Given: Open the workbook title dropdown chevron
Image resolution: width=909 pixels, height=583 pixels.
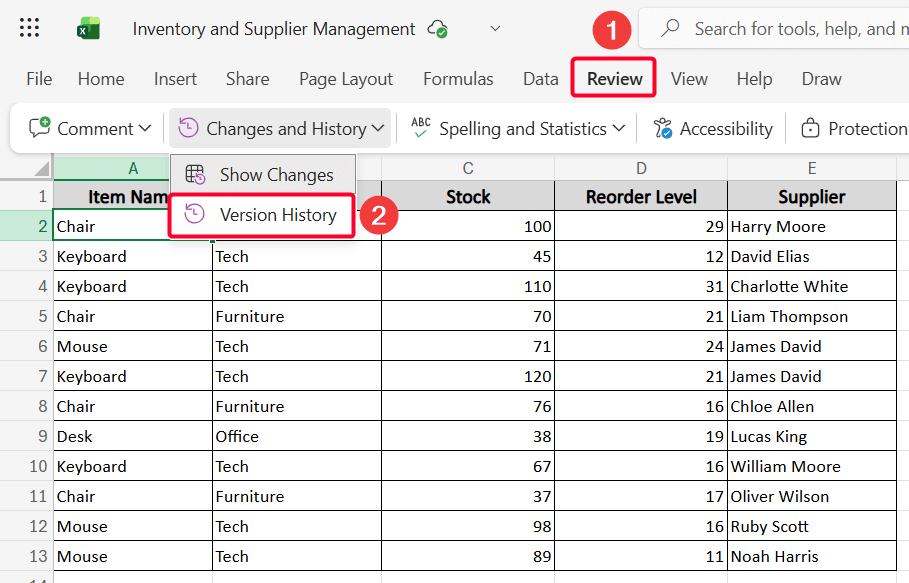Looking at the screenshot, I should [x=495, y=29].
